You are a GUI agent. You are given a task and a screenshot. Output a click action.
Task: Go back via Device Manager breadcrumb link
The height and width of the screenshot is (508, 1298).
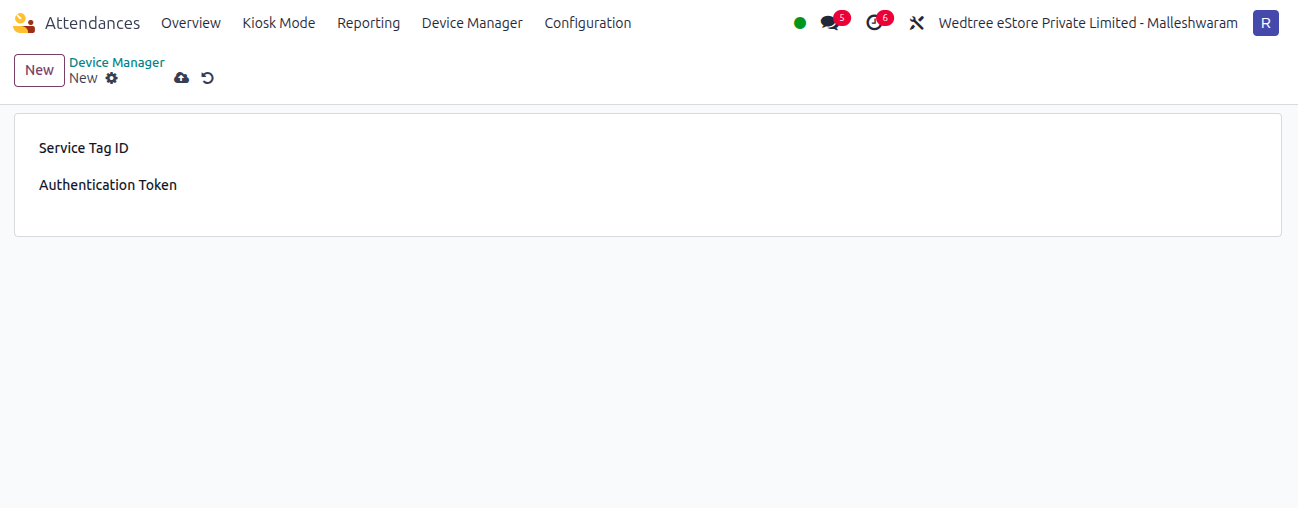117,63
